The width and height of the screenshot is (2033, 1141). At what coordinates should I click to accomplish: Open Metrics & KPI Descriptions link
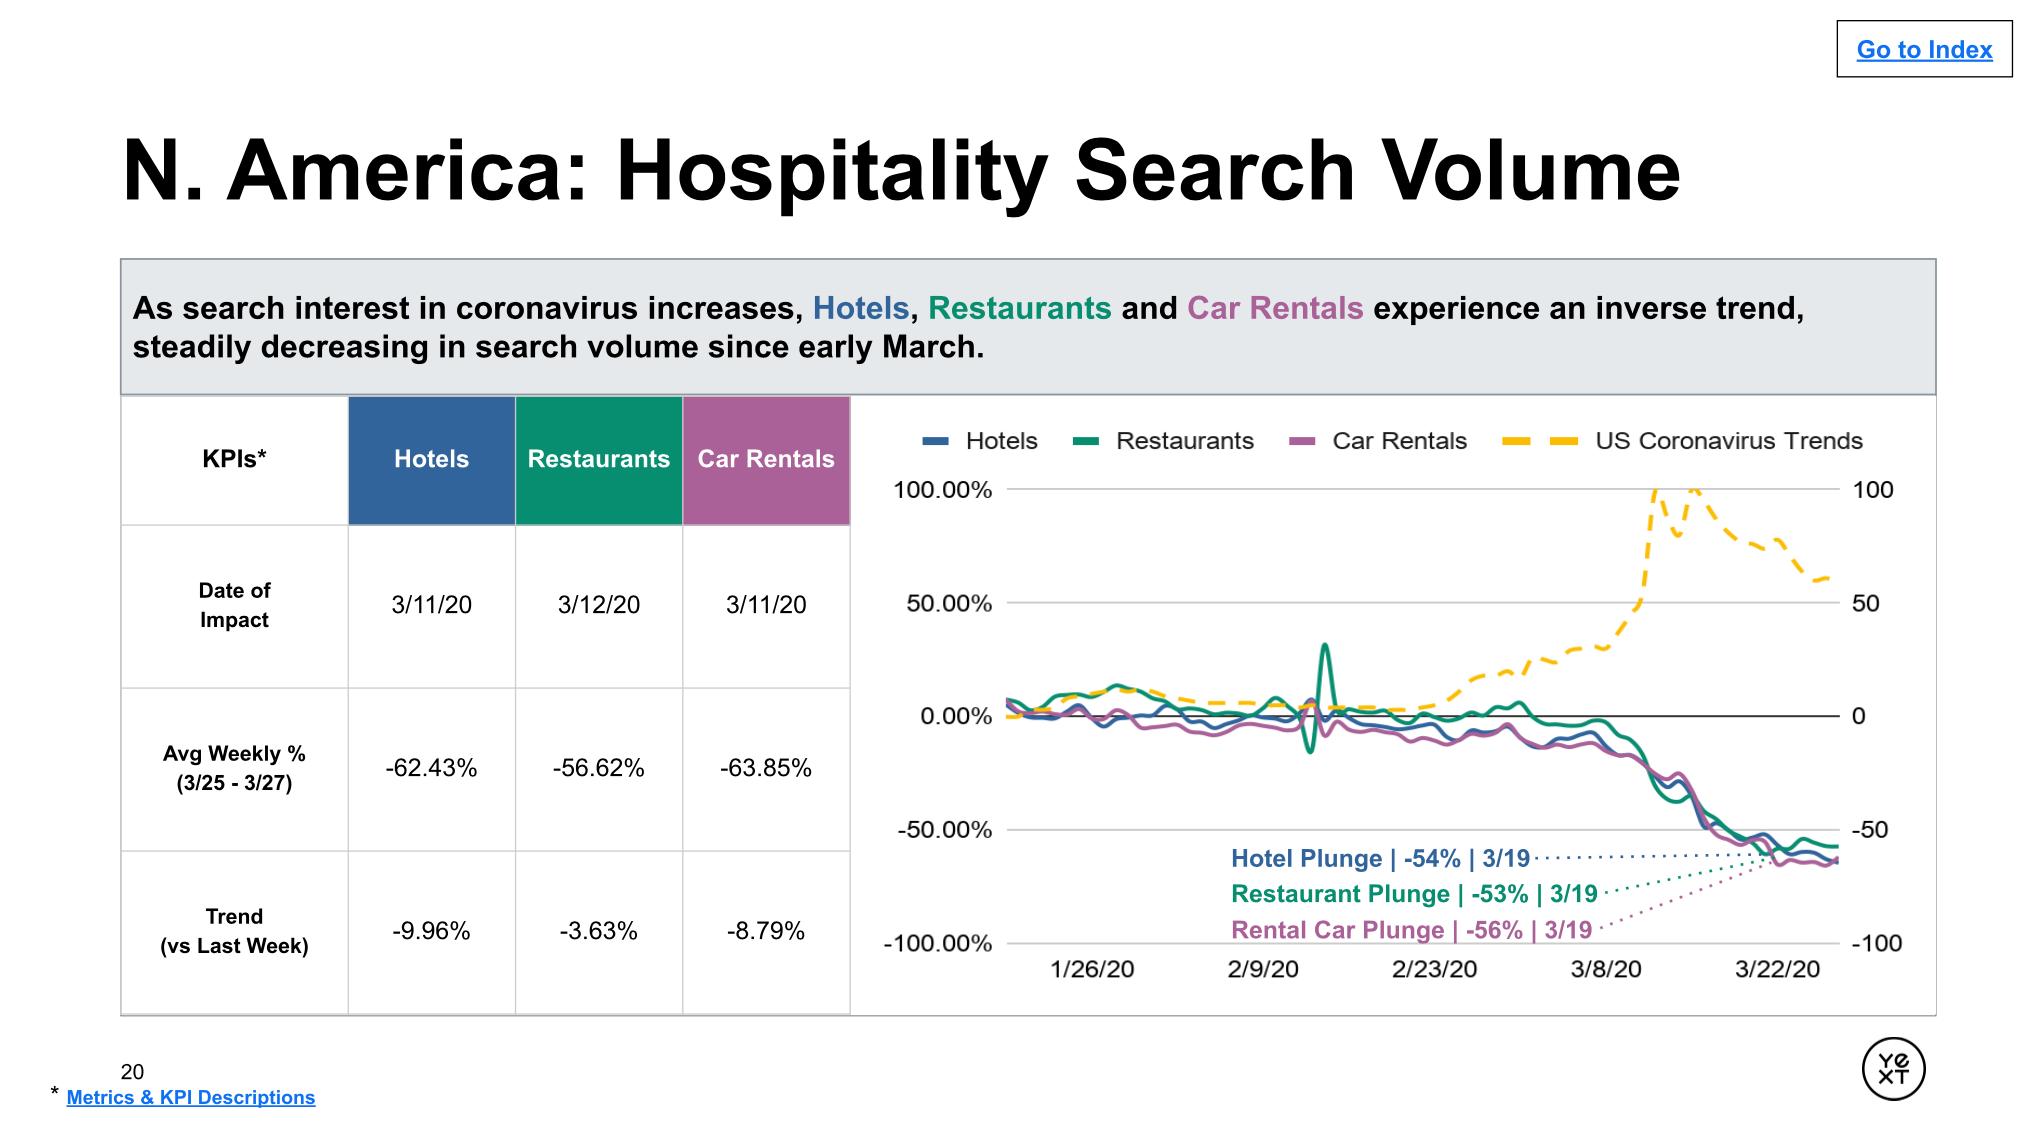point(190,1097)
